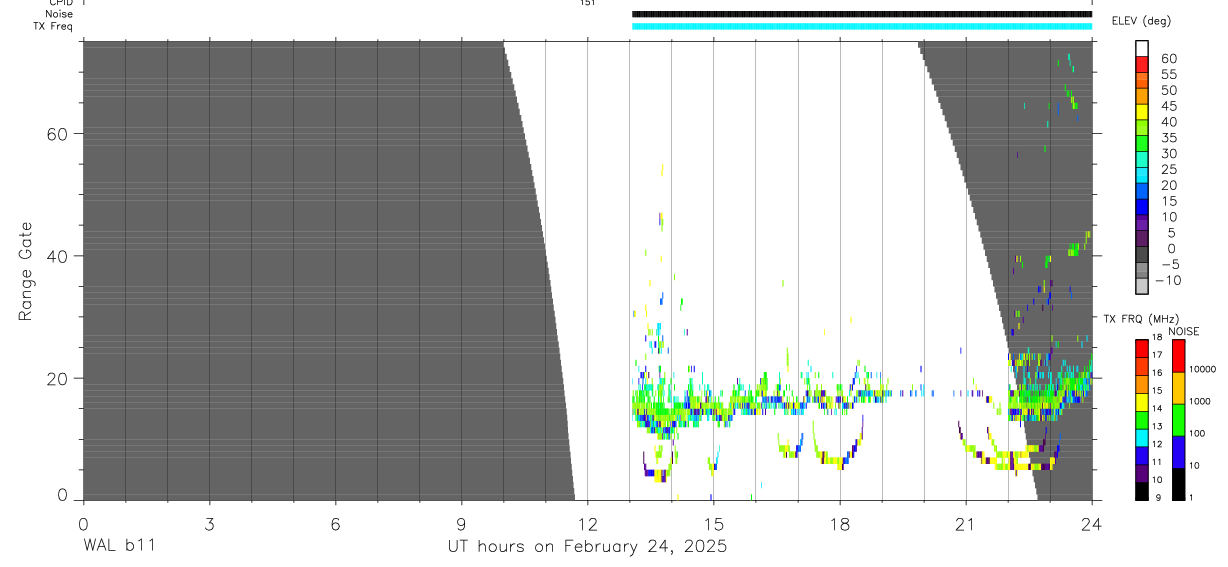Screen dimensions: 1228x567
Task: Click the '10000' label on the NOISE scale
Action: (x=1203, y=369)
